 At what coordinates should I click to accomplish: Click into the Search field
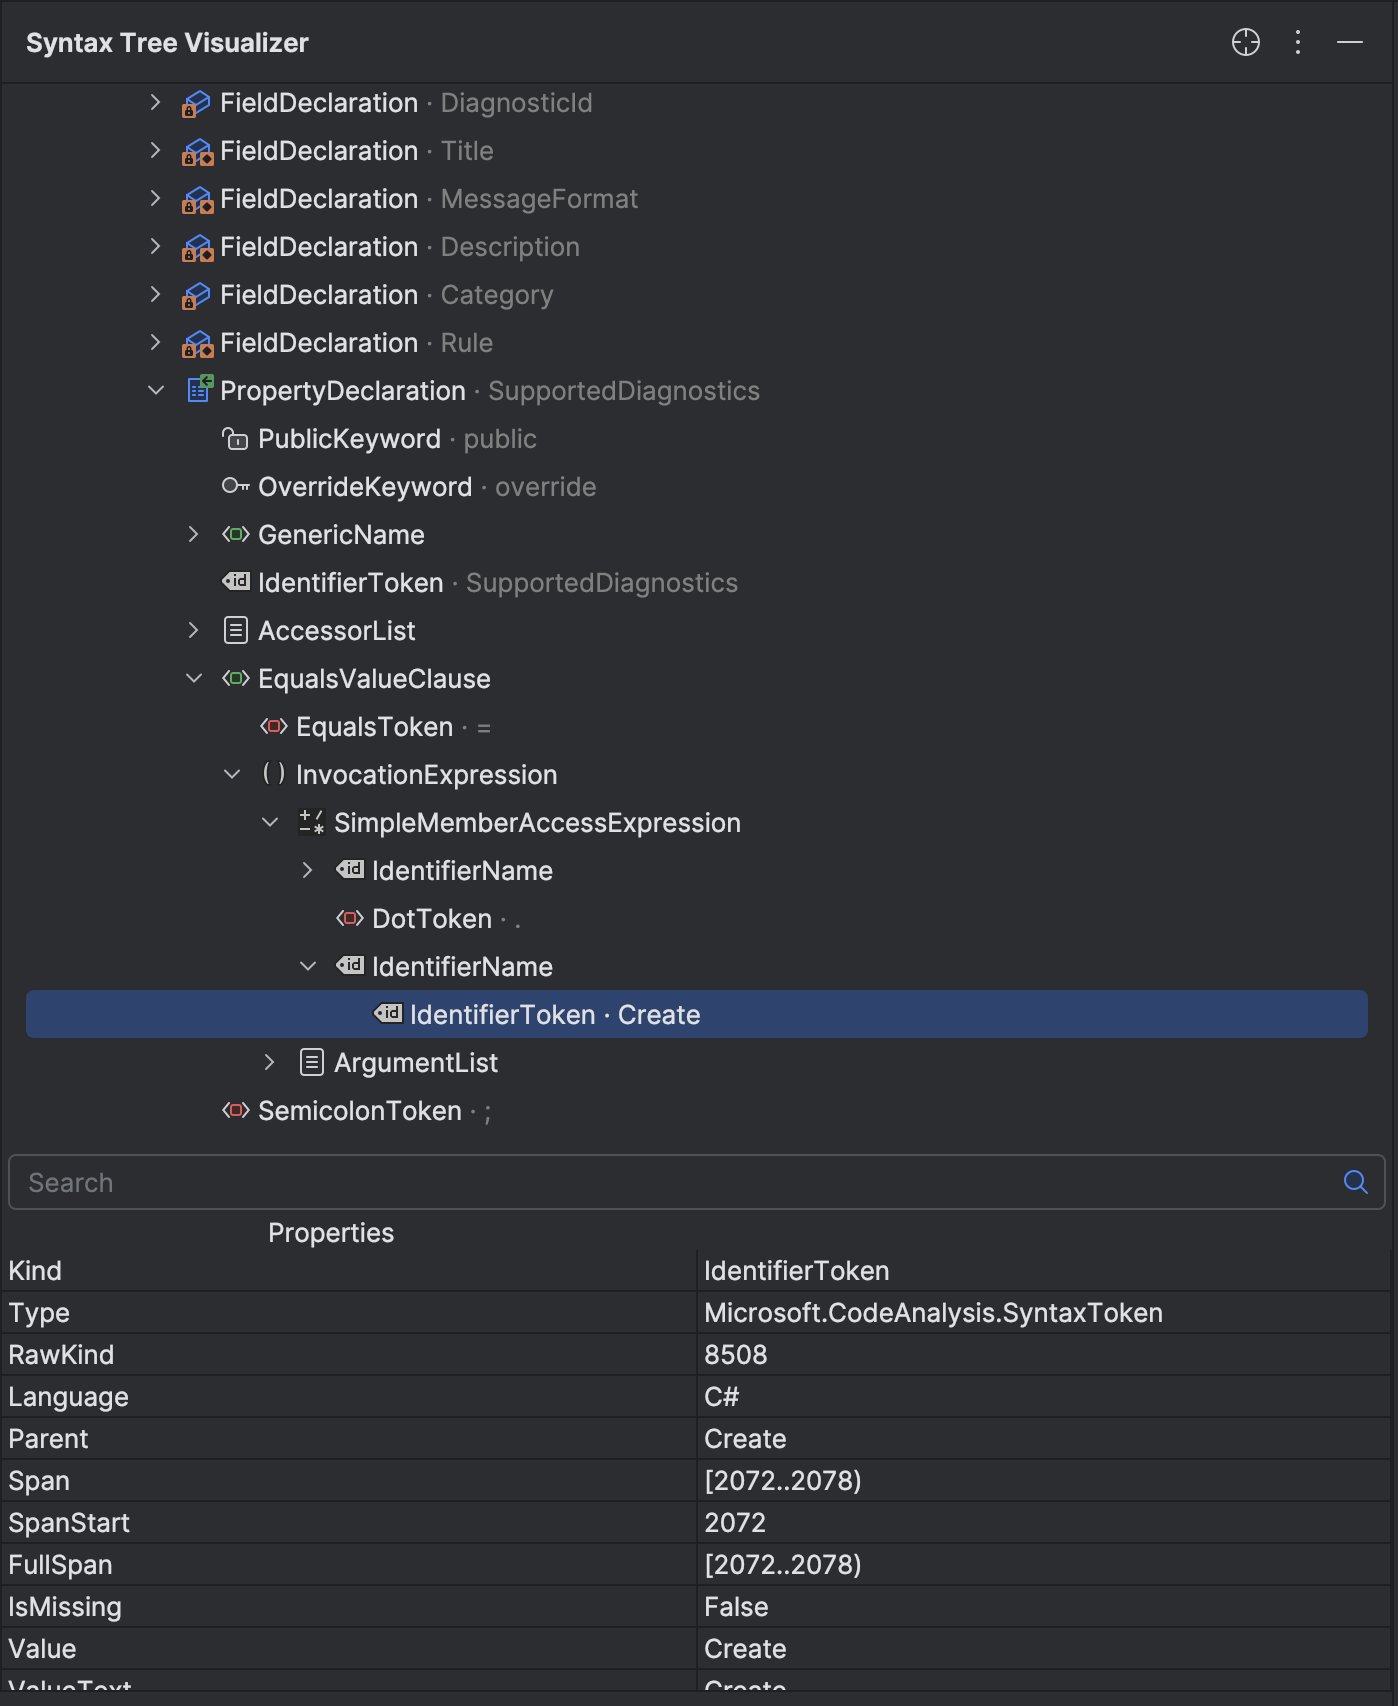click(670, 1182)
